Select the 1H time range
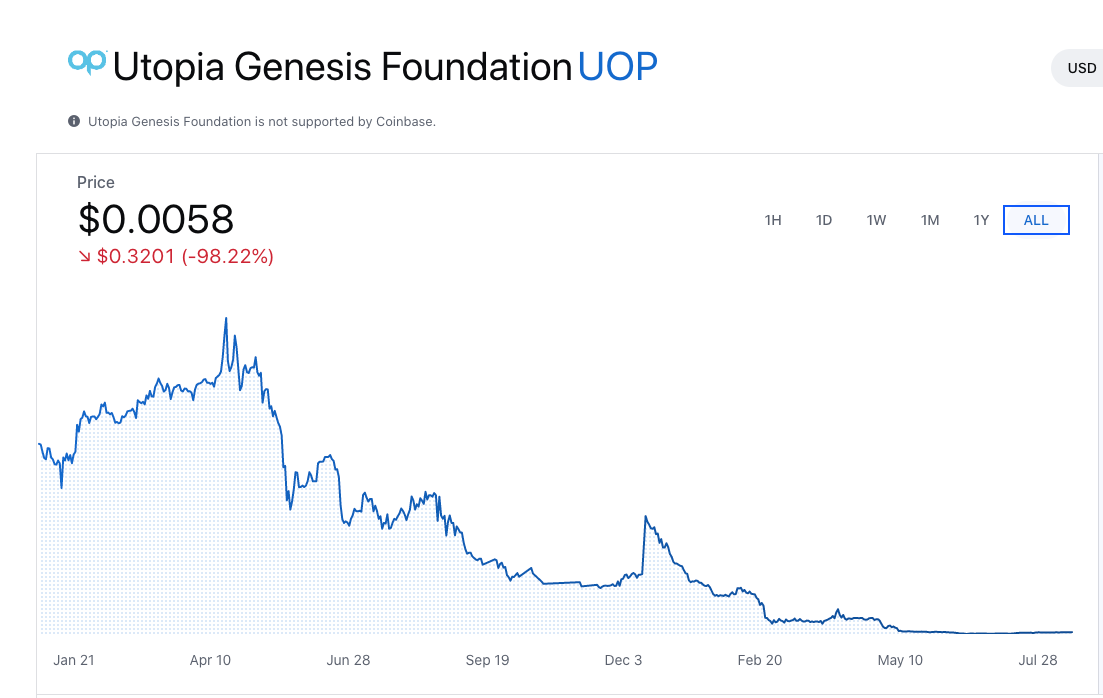Image resolution: width=1103 pixels, height=698 pixels. tap(772, 219)
